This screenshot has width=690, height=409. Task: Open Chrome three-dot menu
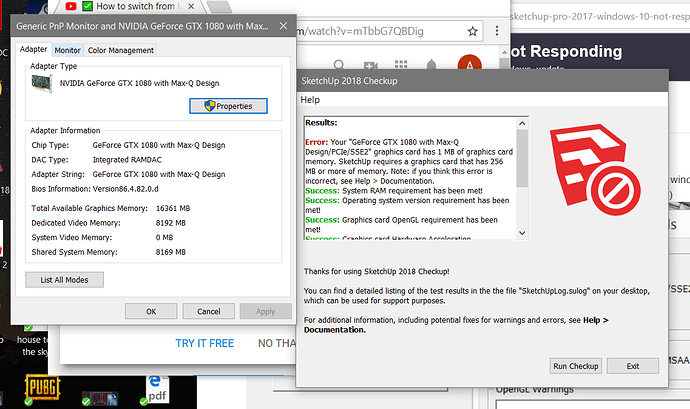coord(497,31)
